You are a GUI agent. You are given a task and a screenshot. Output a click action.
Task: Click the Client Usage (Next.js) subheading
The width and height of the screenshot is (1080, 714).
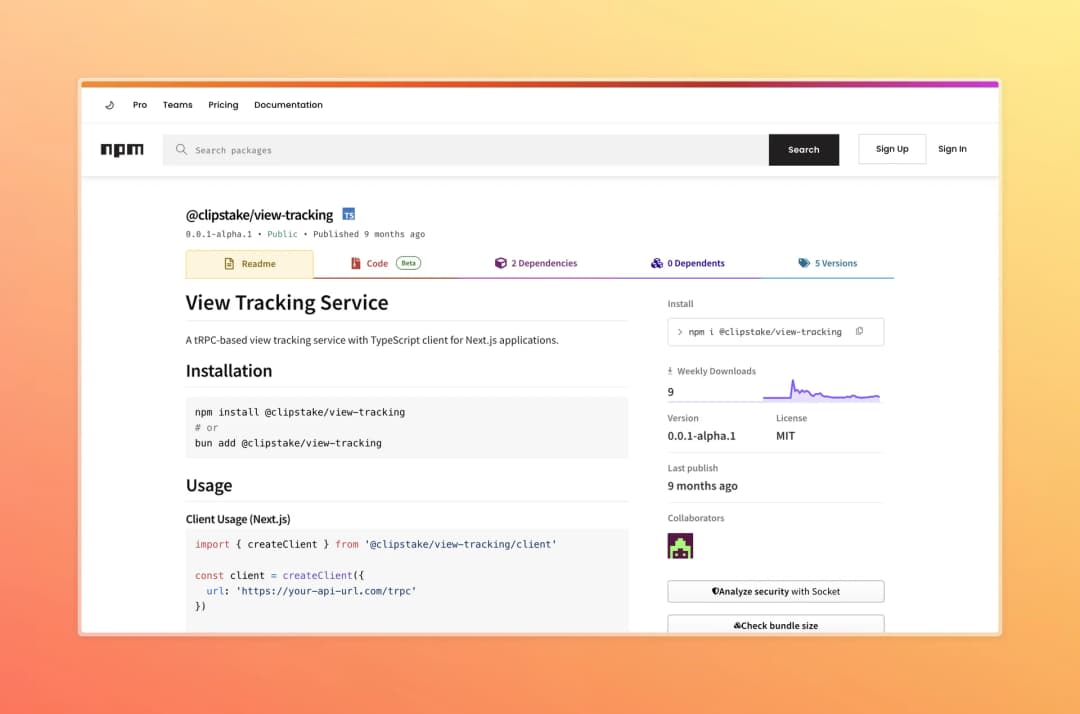coord(238,519)
